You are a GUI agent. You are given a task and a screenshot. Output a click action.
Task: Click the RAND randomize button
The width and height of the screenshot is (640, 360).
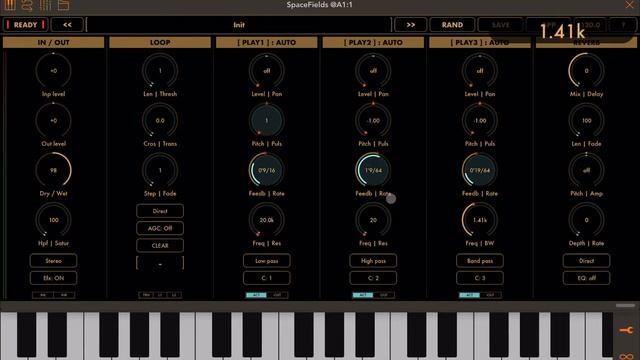(x=452, y=25)
